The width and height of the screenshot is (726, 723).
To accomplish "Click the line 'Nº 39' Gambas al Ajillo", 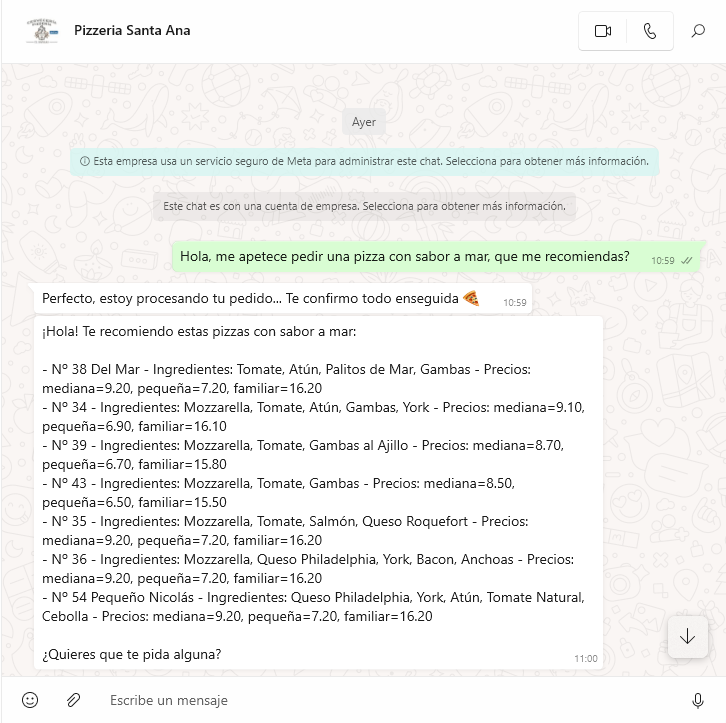I will (303, 455).
